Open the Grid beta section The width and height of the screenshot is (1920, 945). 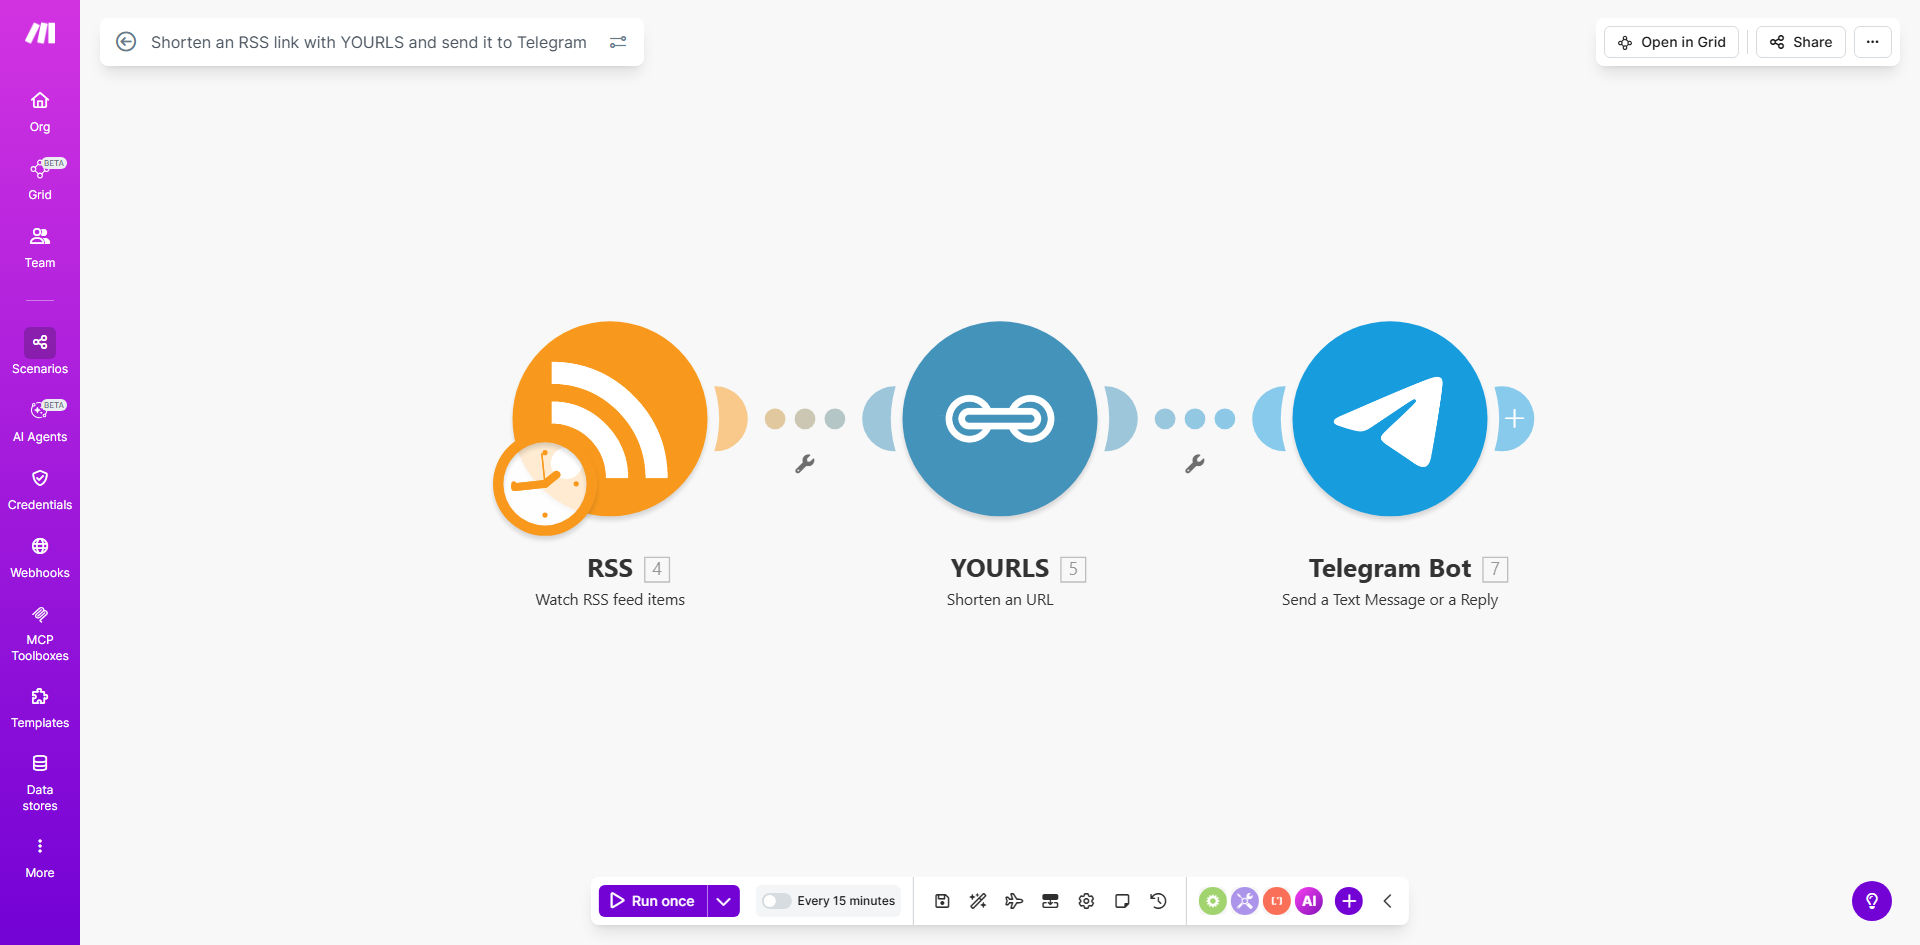[x=40, y=180]
